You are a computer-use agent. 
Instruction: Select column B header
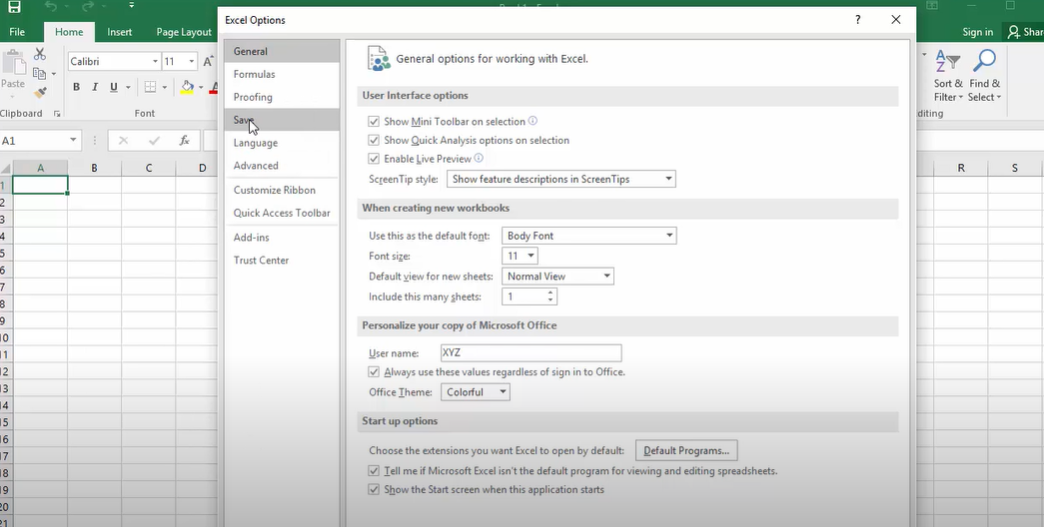(x=95, y=168)
